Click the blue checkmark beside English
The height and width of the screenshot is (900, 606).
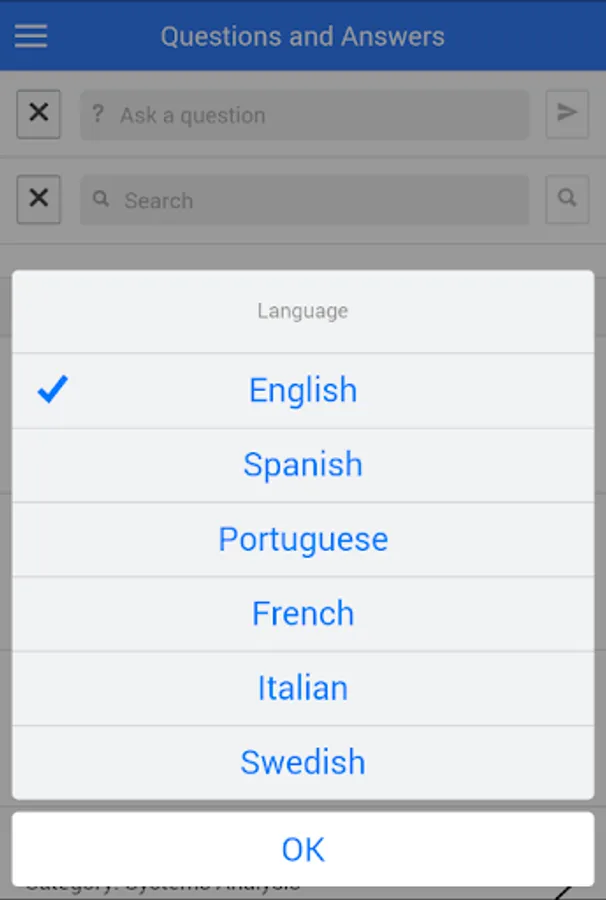pos(51,390)
